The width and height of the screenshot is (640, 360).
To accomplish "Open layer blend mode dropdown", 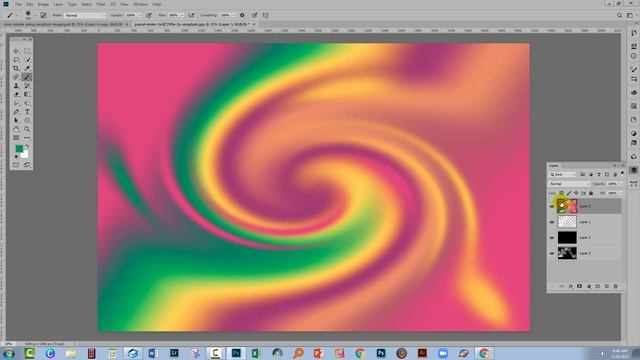I will coord(569,184).
